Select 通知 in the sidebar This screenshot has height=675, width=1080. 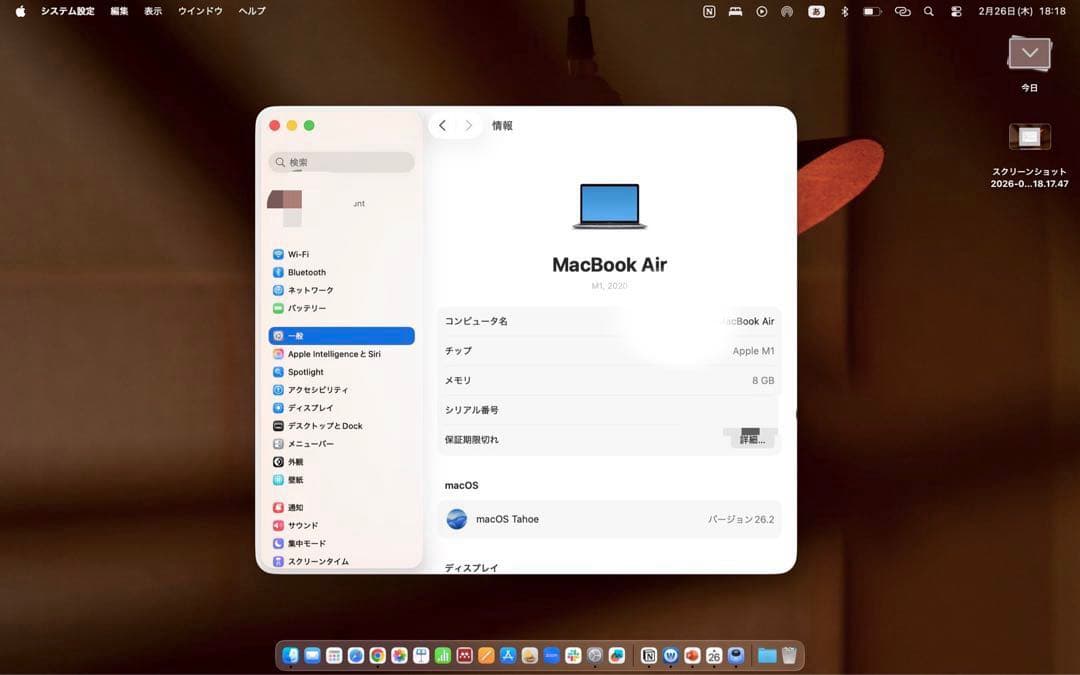coord(342,507)
